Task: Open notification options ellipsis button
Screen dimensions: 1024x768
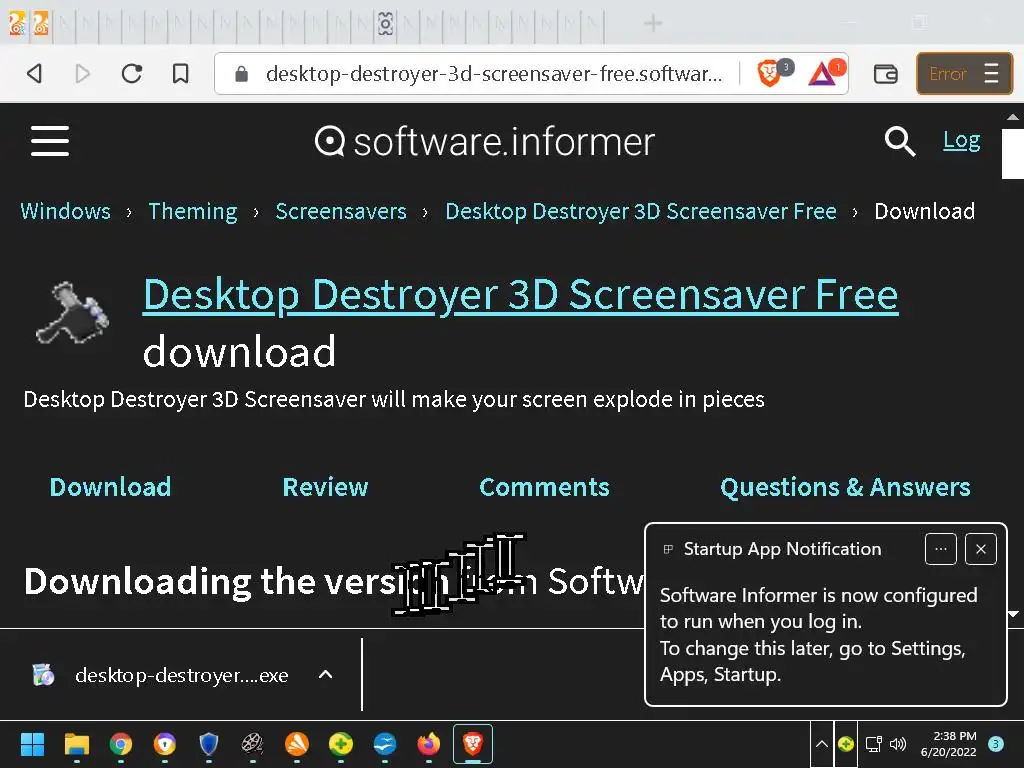Action: coord(940,549)
